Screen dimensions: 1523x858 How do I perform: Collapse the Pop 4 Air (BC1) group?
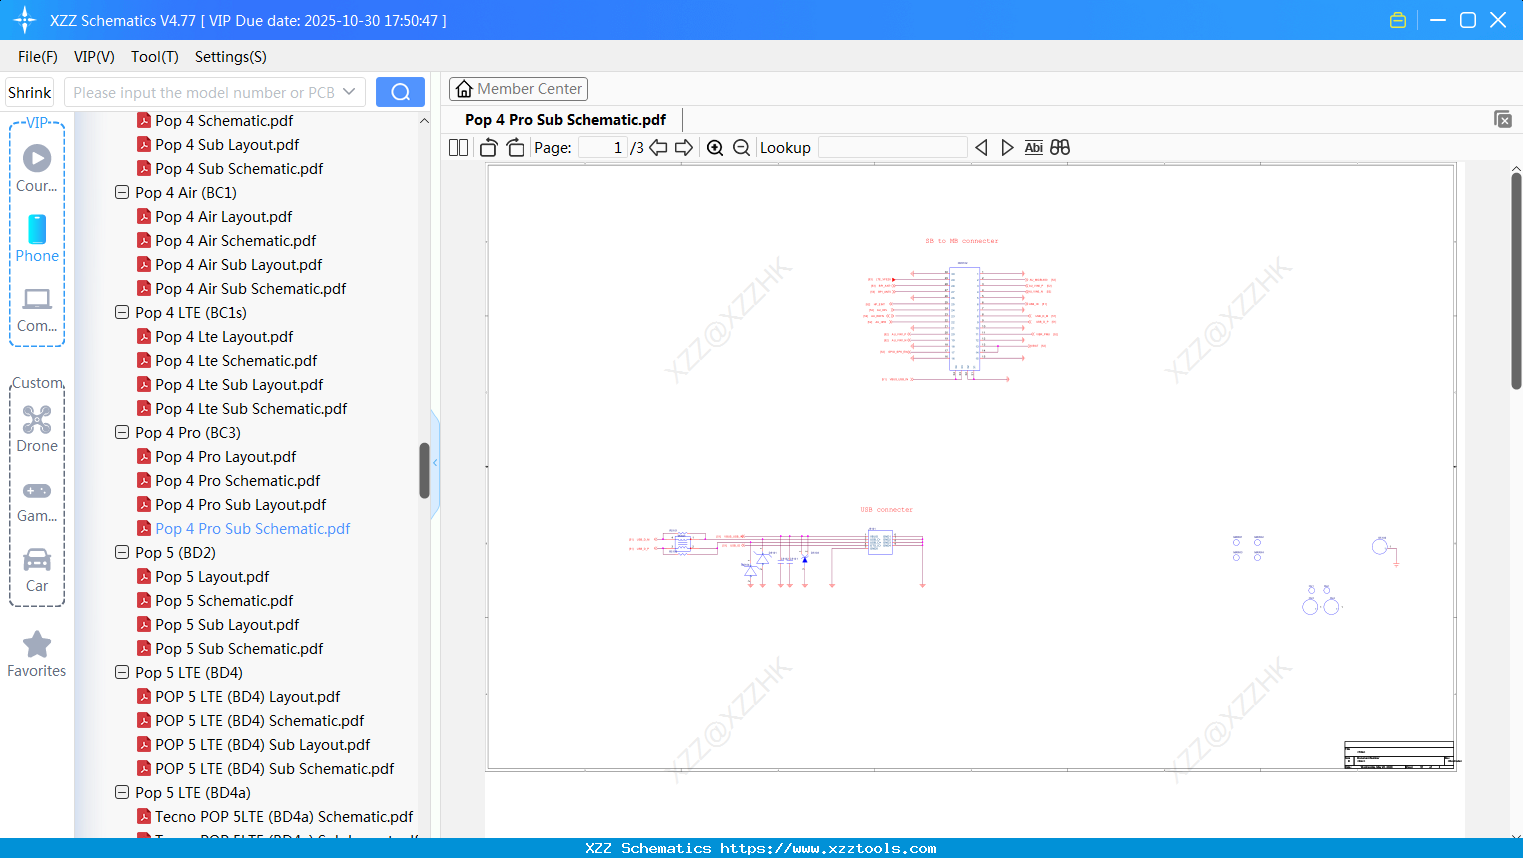pyautogui.click(x=121, y=192)
